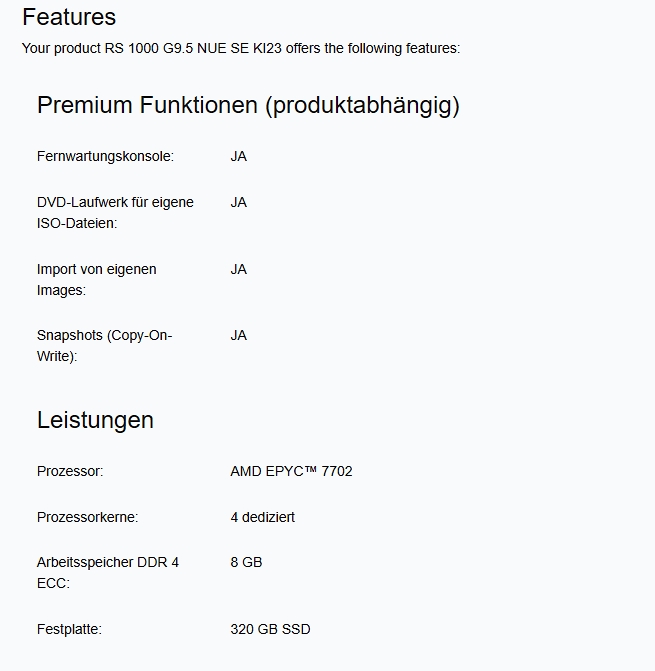This screenshot has width=655, height=671.
Task: Click the 320 GB SSD value
Action: [x=270, y=629]
